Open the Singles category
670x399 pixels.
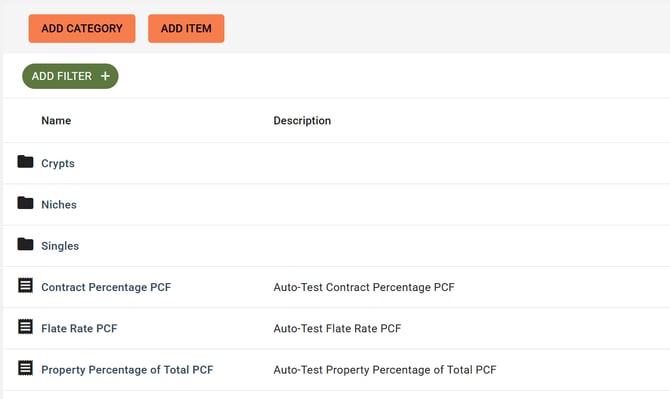point(60,246)
